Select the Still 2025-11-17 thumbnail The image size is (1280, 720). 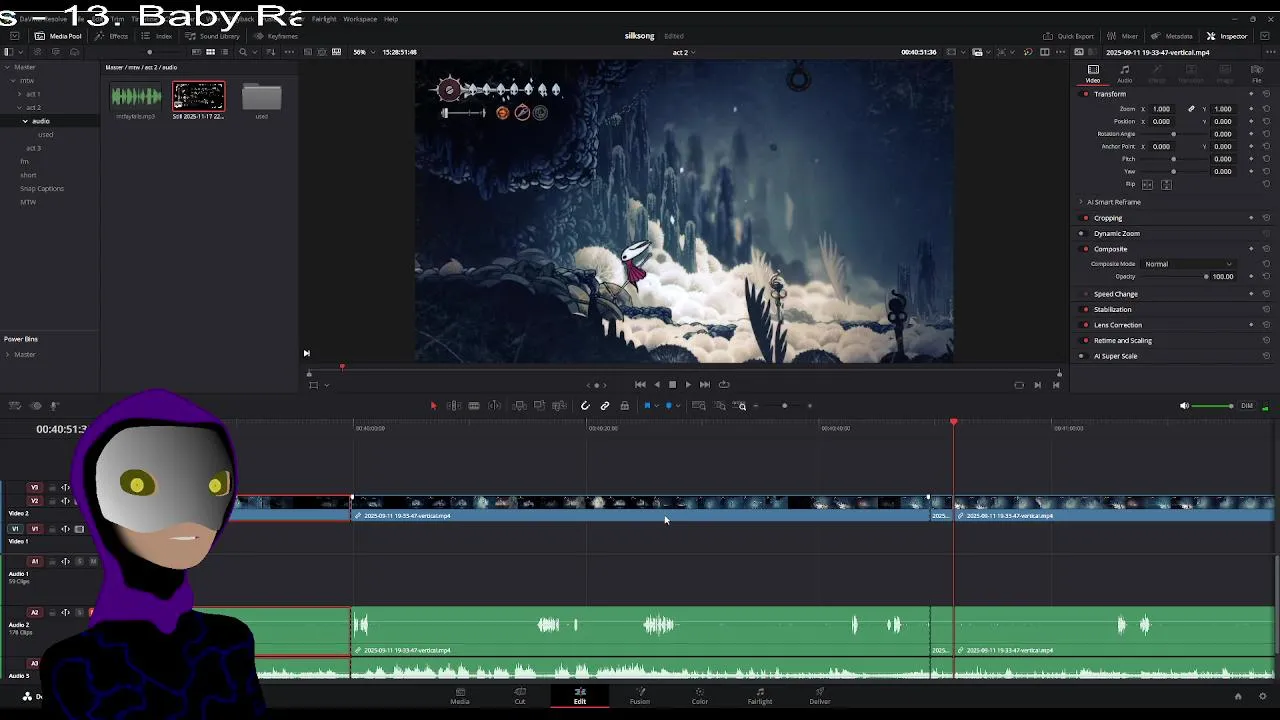click(198, 97)
